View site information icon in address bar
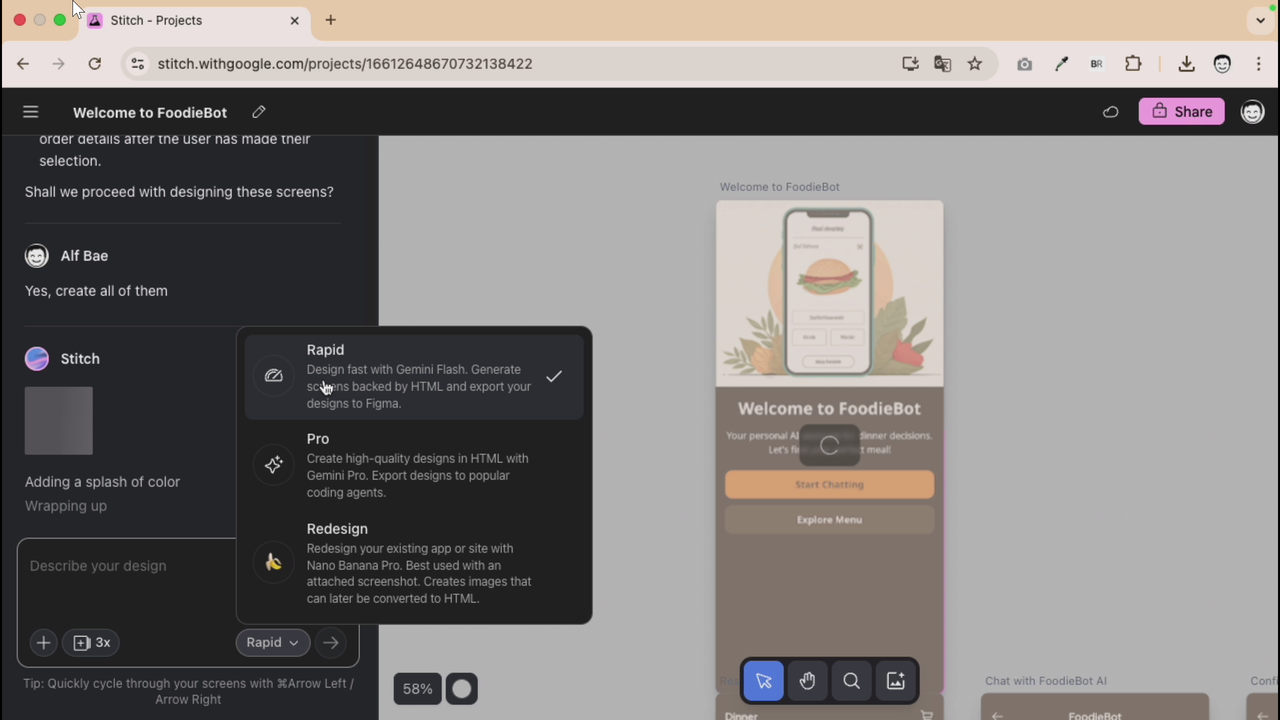Viewport: 1280px width, 720px height. (138, 64)
